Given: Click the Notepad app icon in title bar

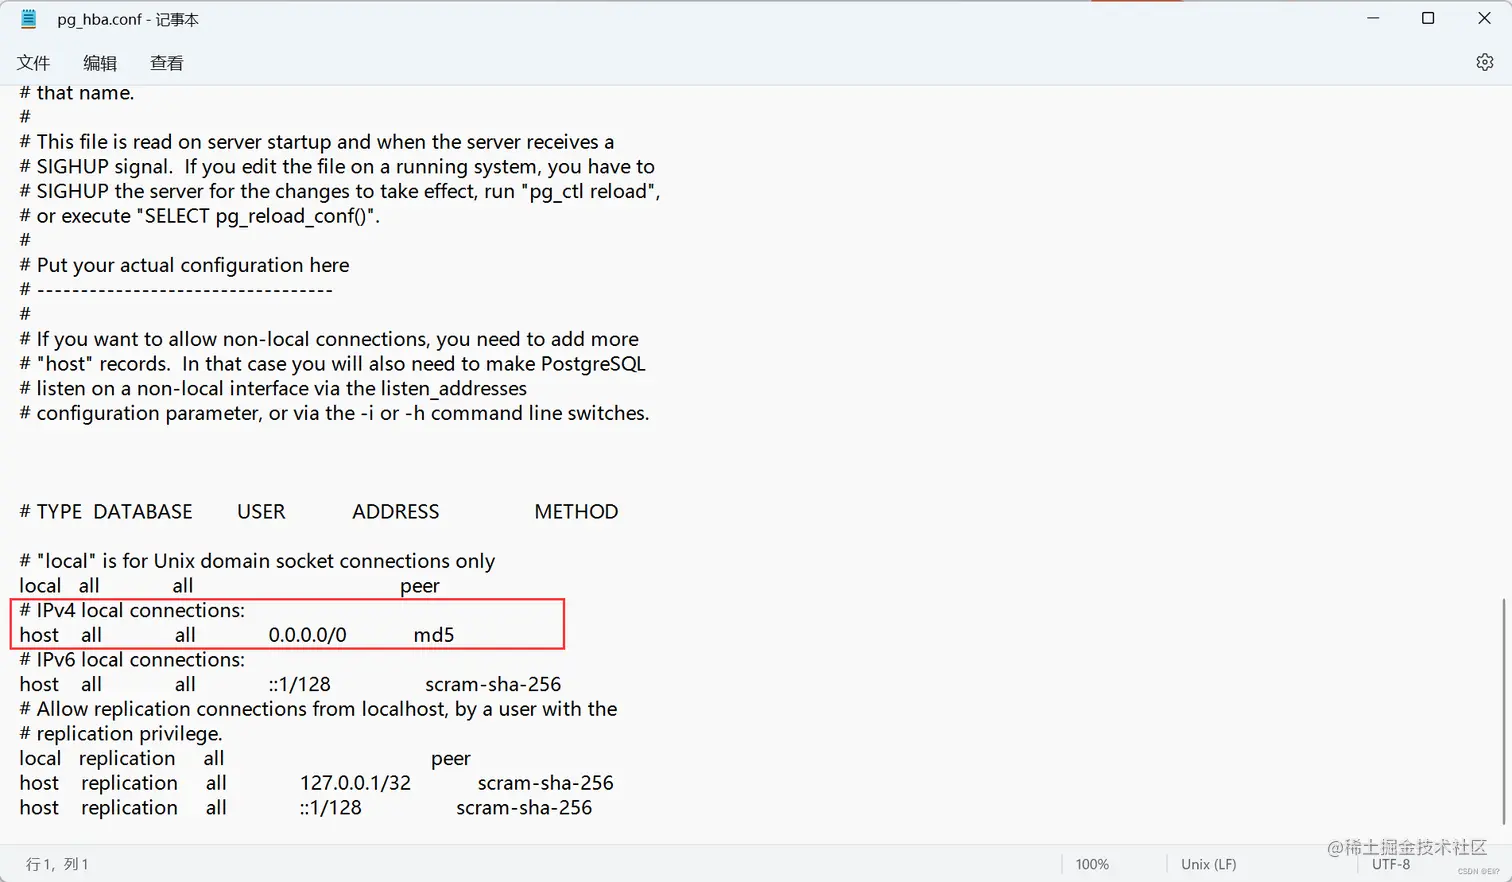Looking at the screenshot, I should pos(29,19).
